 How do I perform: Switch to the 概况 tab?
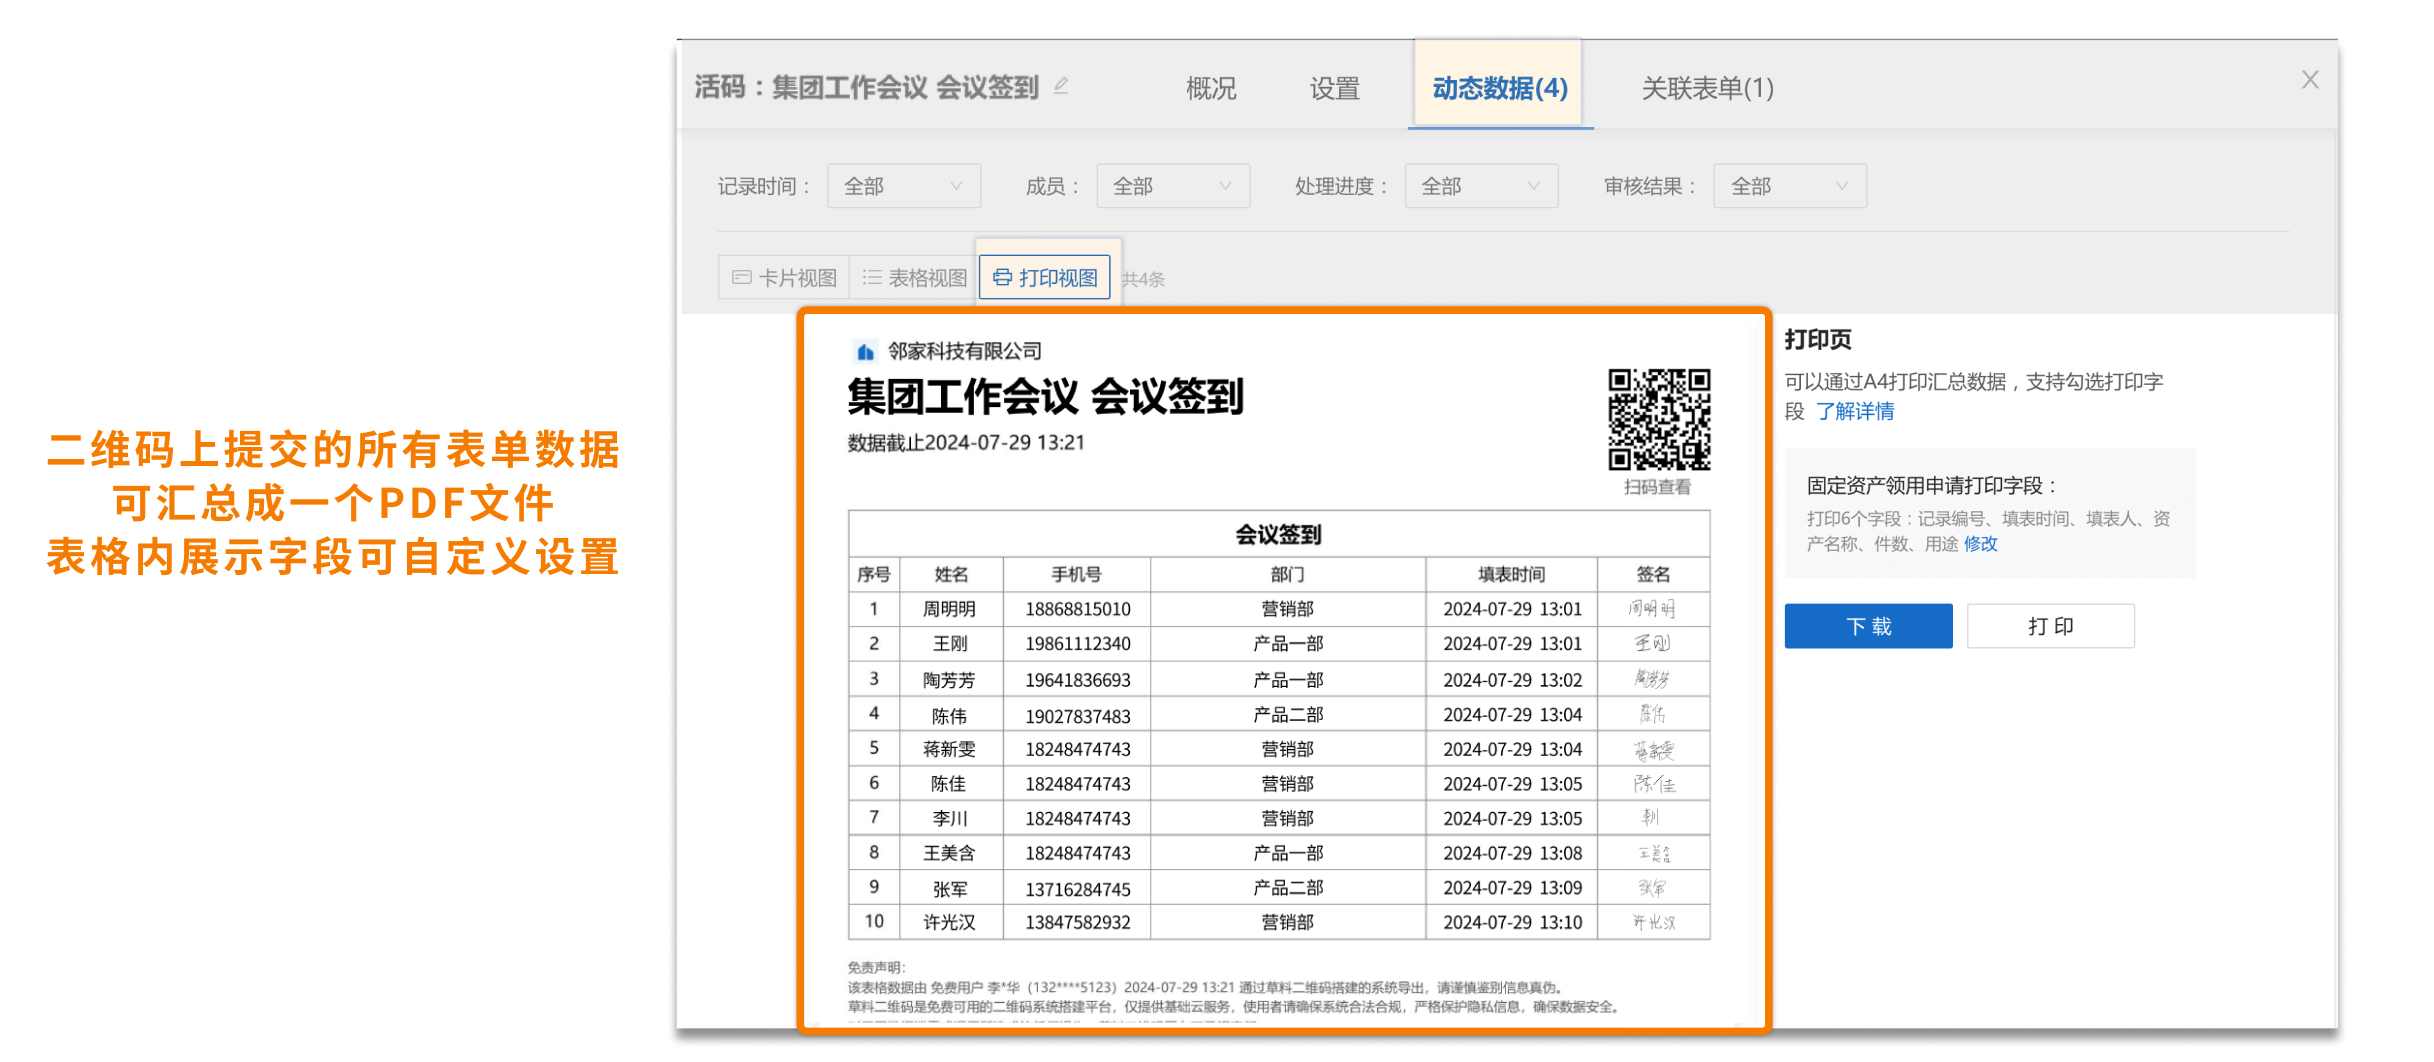(x=1211, y=88)
